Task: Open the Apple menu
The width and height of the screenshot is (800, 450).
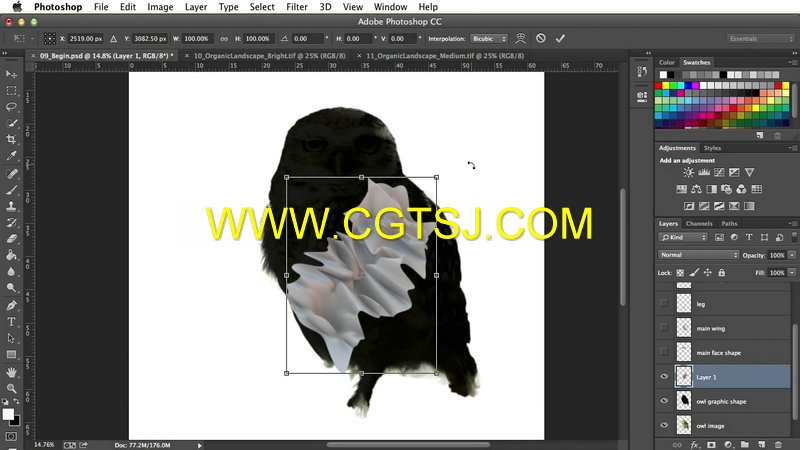Action: point(17,7)
